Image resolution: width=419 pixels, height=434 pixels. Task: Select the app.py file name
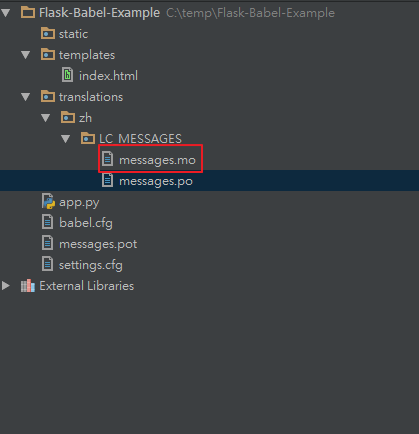(79, 202)
